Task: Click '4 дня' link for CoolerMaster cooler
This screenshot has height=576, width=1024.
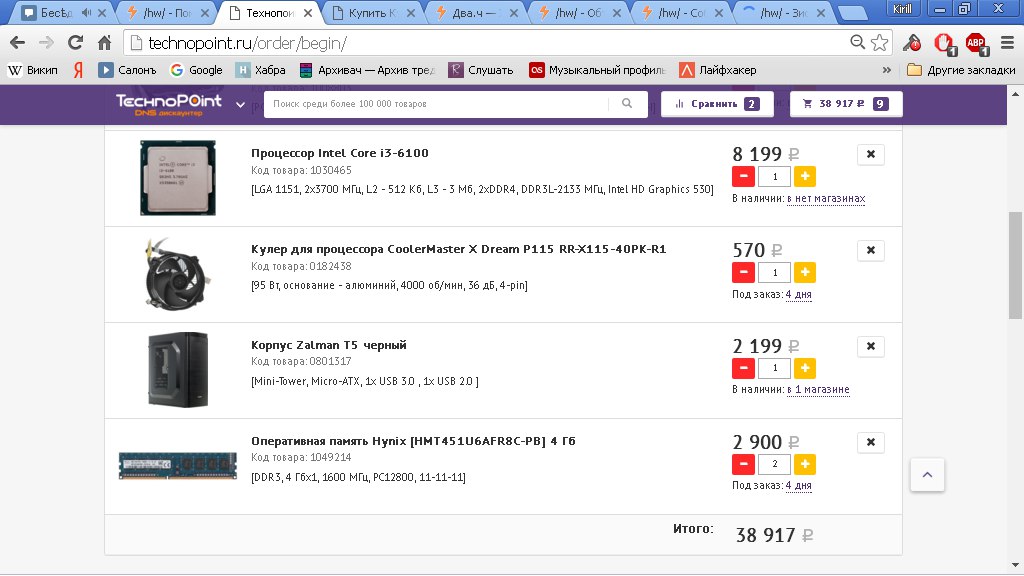Action: click(799, 295)
